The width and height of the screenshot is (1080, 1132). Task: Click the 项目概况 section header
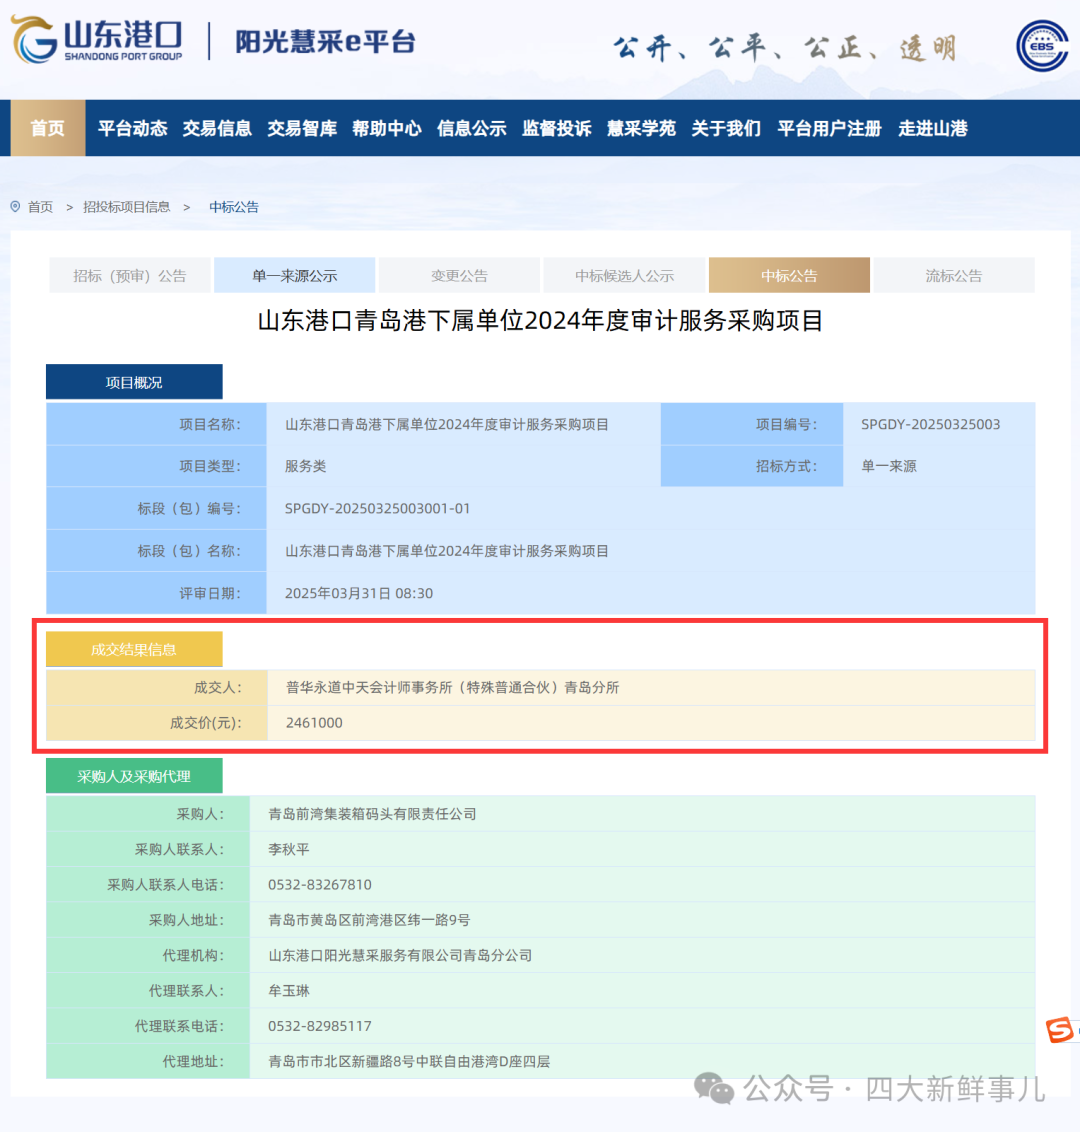pos(134,382)
